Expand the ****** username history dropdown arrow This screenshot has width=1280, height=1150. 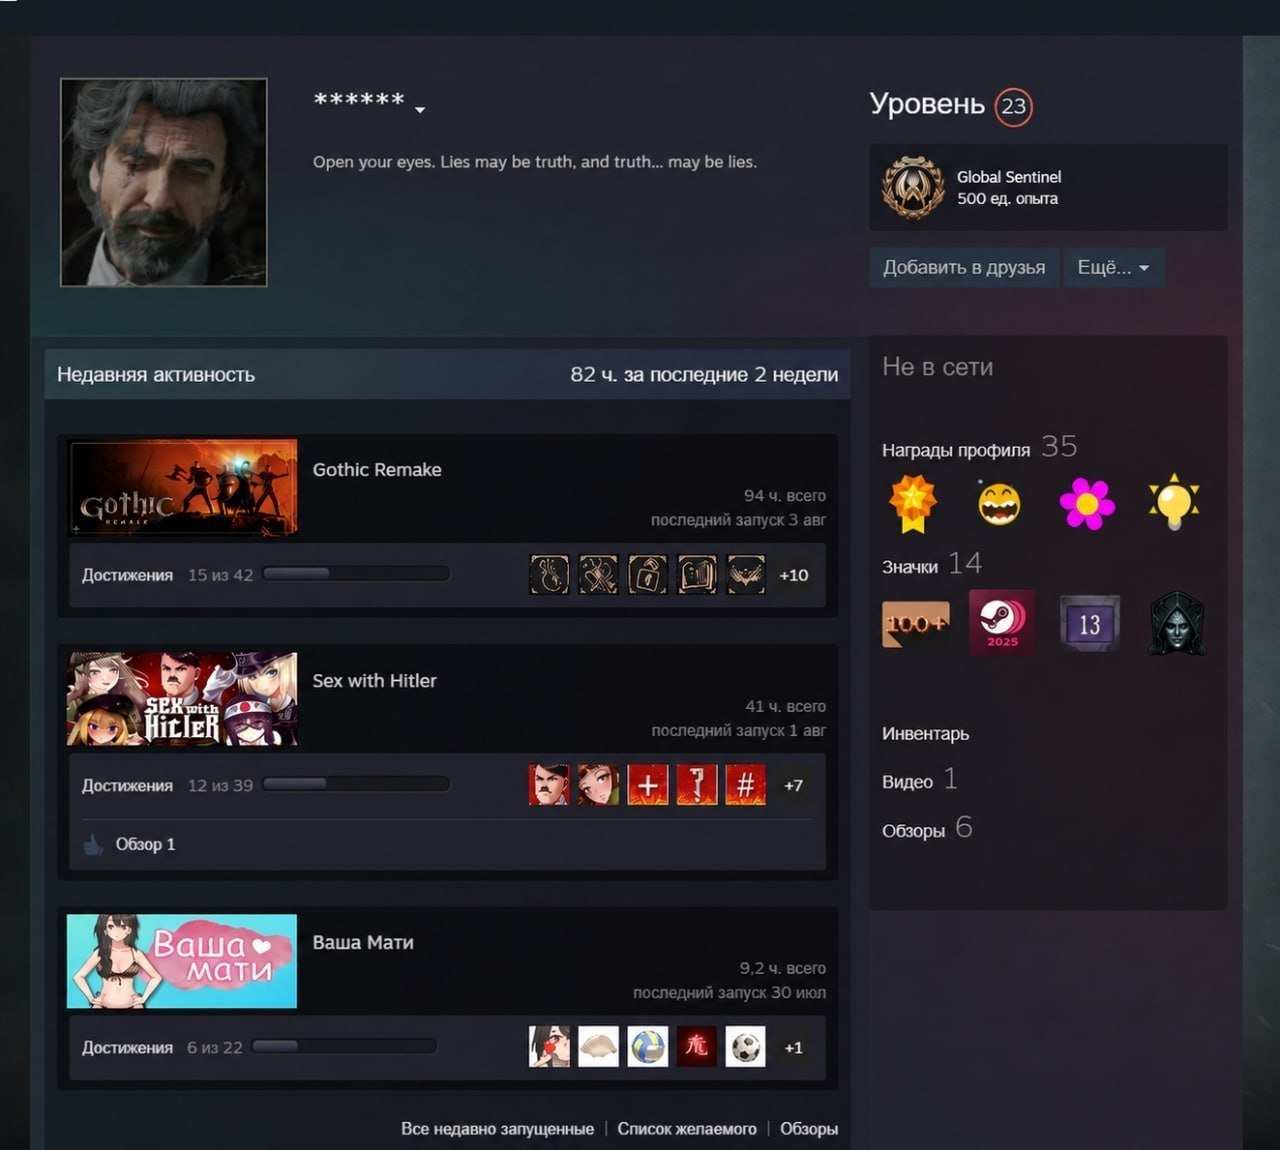[x=420, y=110]
